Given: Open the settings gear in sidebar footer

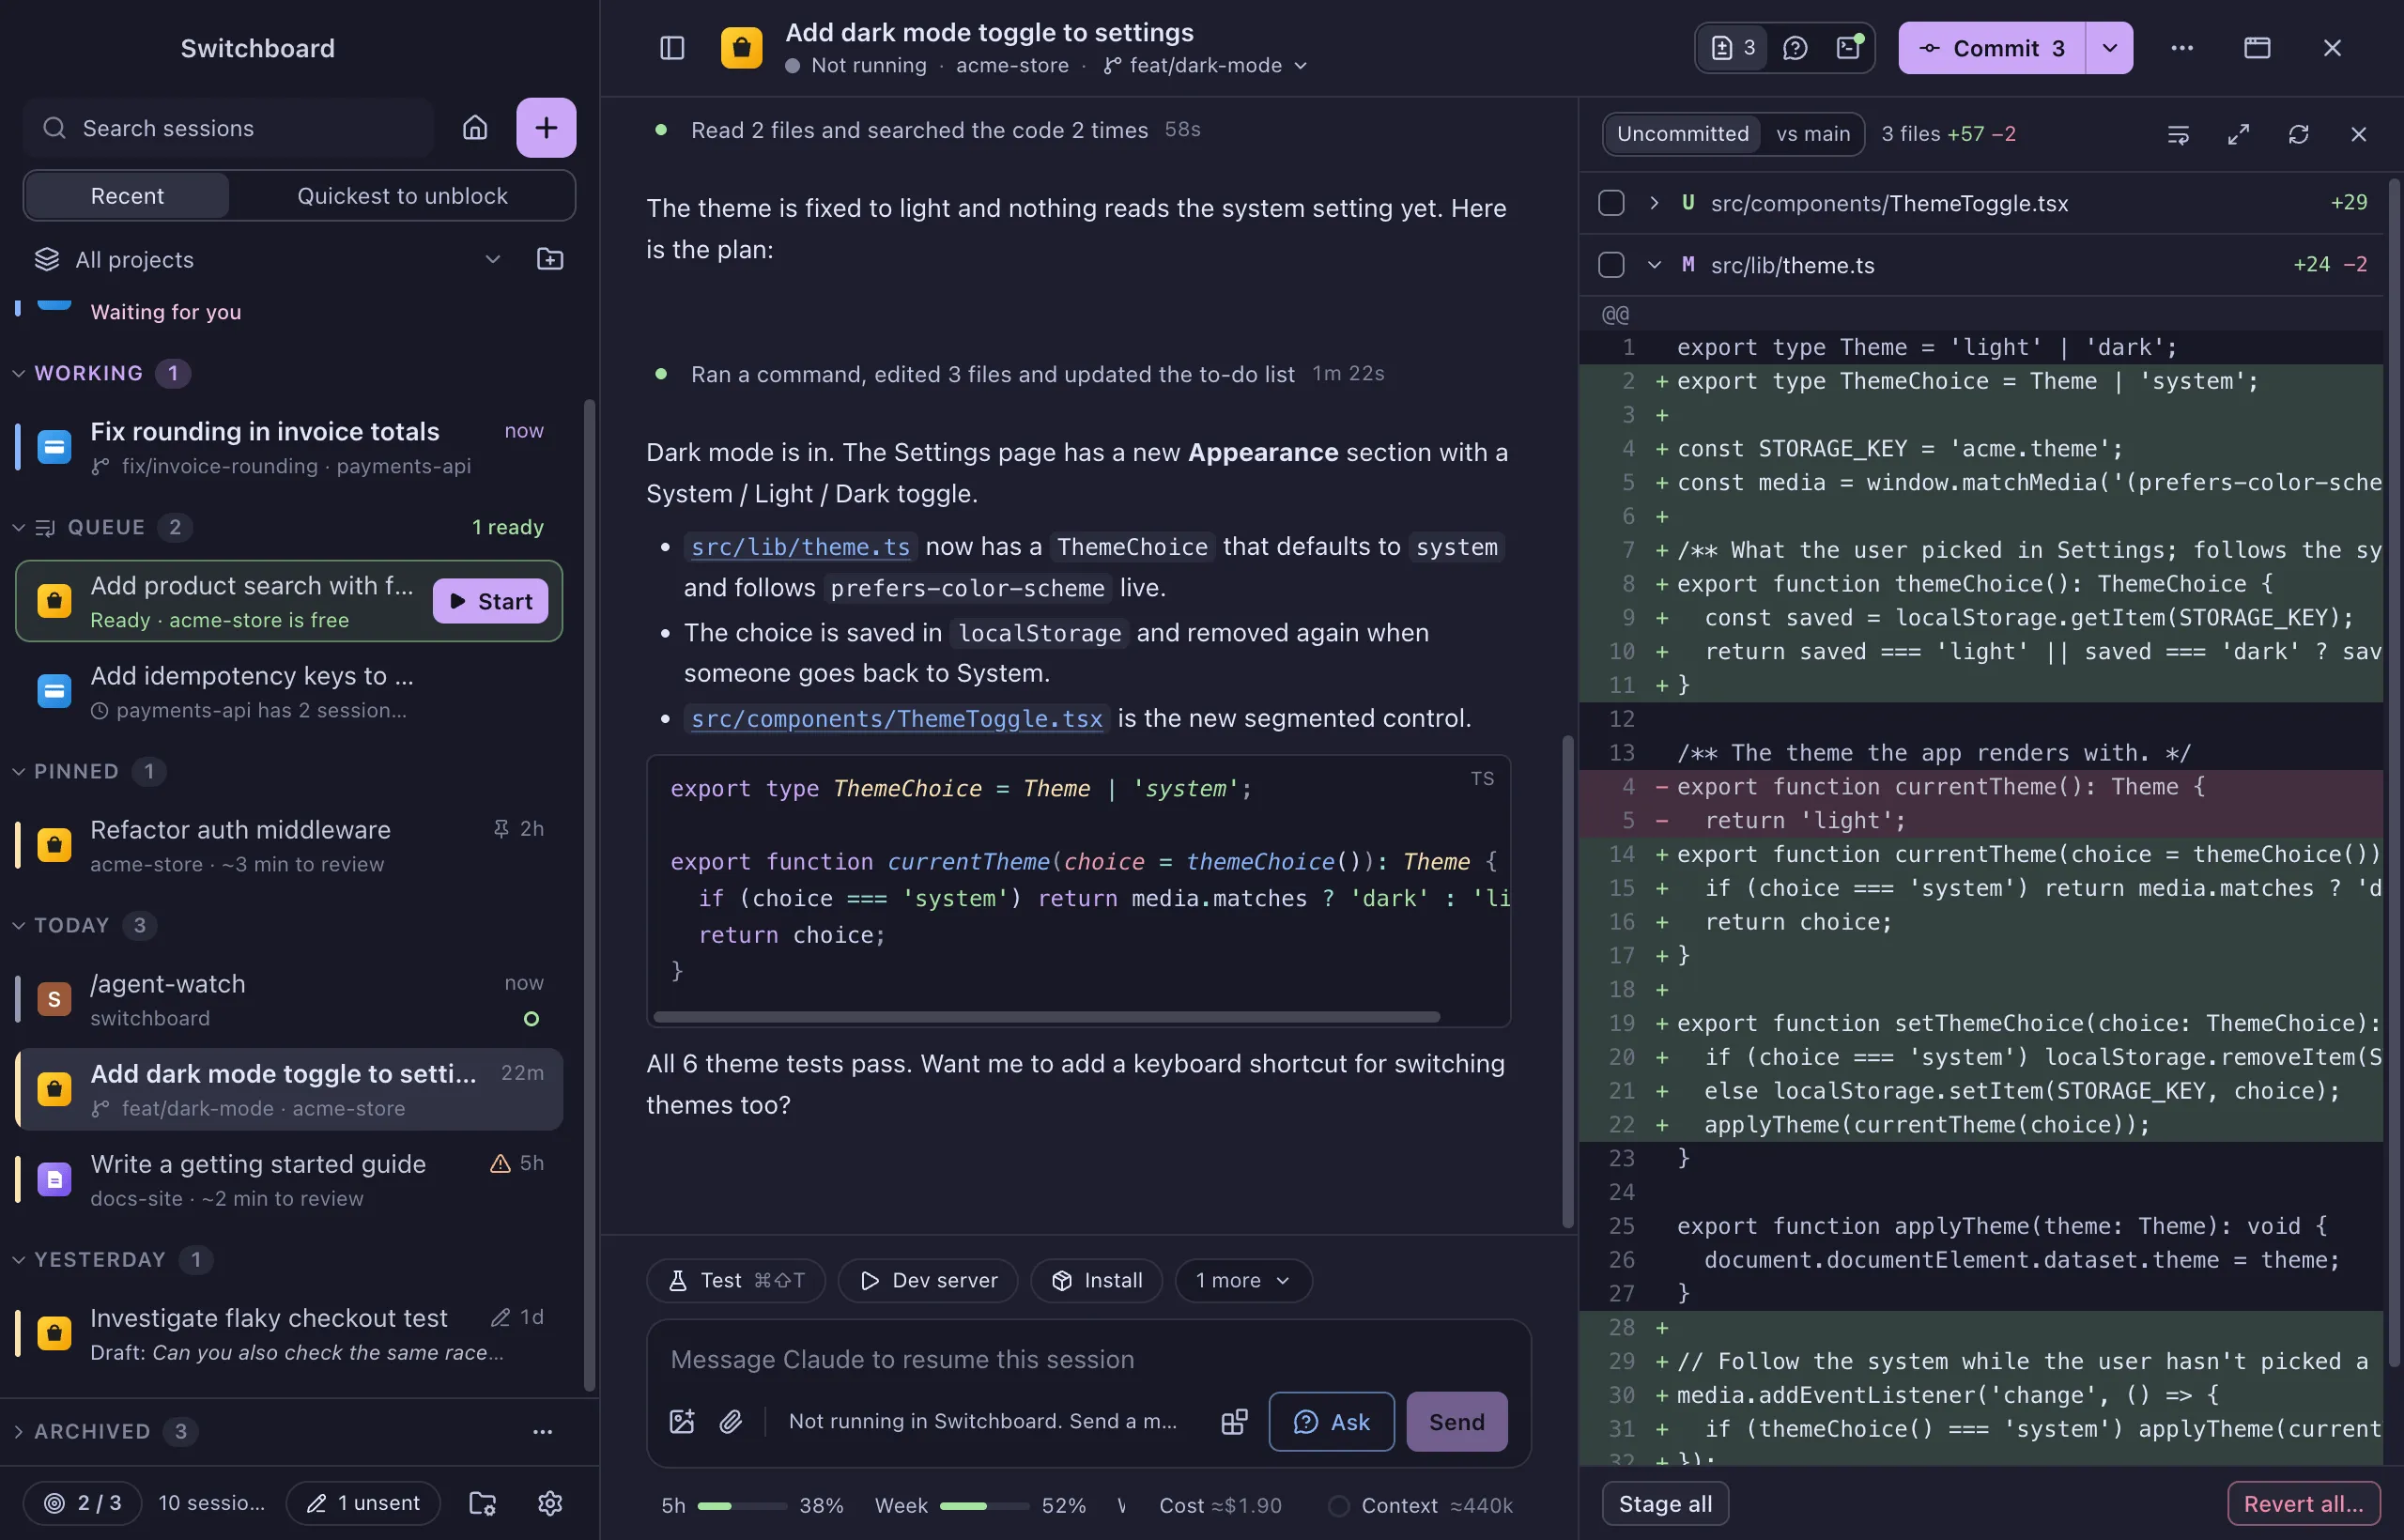Looking at the screenshot, I should pos(550,1503).
